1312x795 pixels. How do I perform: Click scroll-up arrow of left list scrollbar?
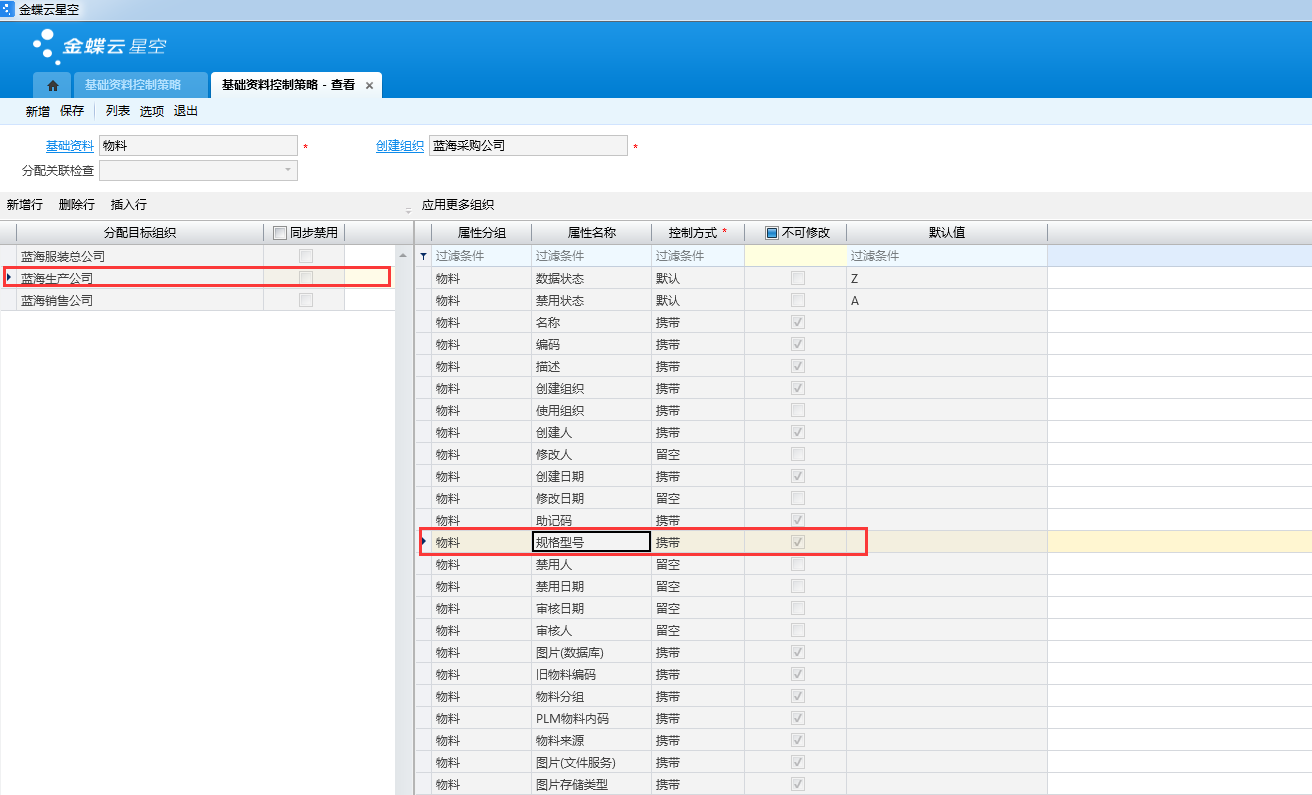point(402,254)
